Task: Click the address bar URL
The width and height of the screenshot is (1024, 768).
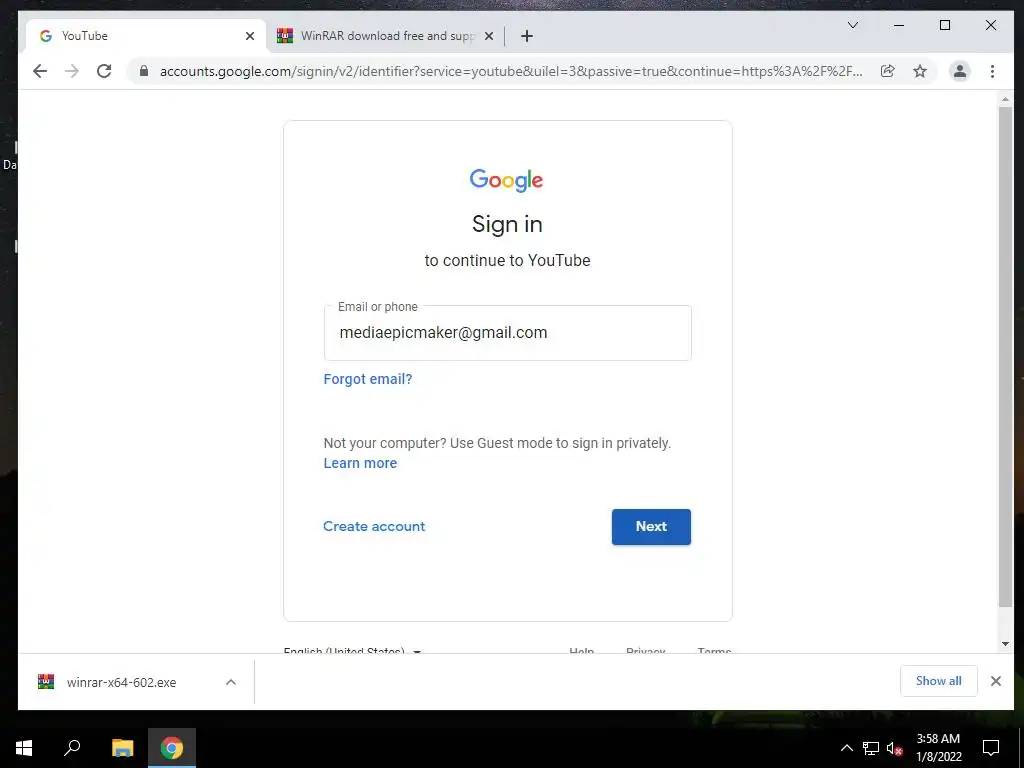Action: (x=511, y=71)
